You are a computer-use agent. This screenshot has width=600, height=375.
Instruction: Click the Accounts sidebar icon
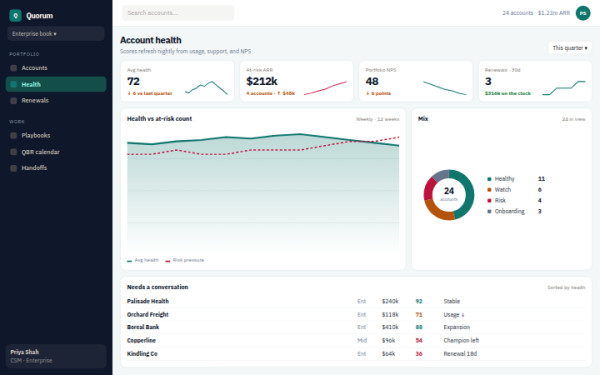14,68
